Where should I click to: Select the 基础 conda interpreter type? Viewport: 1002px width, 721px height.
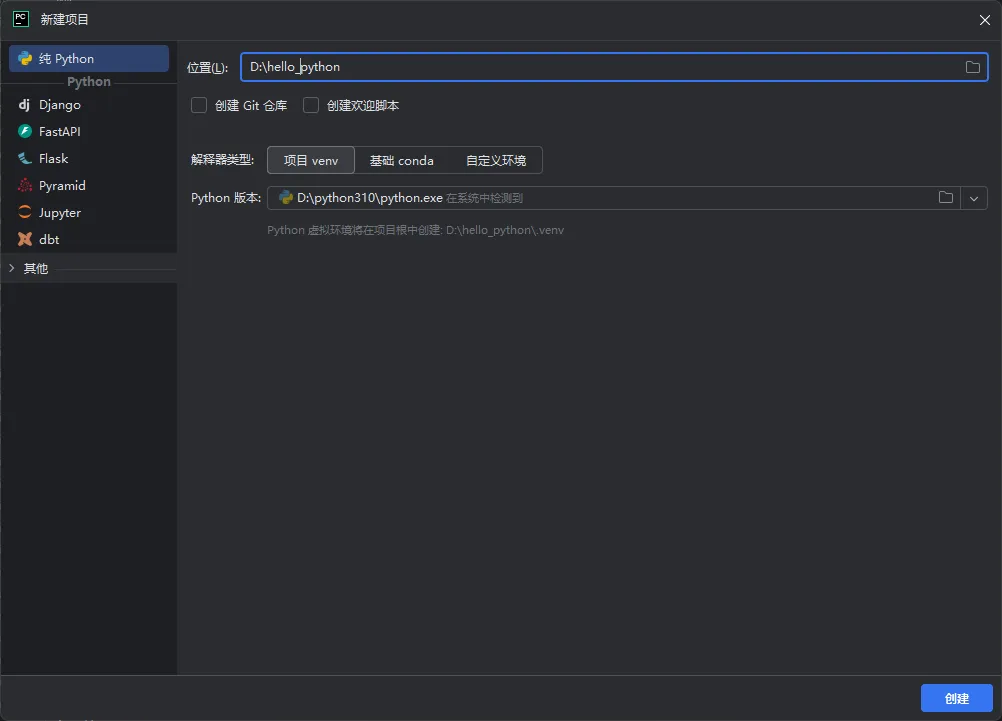tap(401, 160)
